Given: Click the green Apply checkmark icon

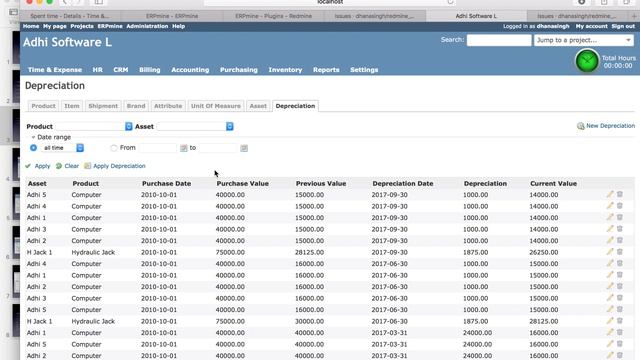Looking at the screenshot, I should coord(28,166).
